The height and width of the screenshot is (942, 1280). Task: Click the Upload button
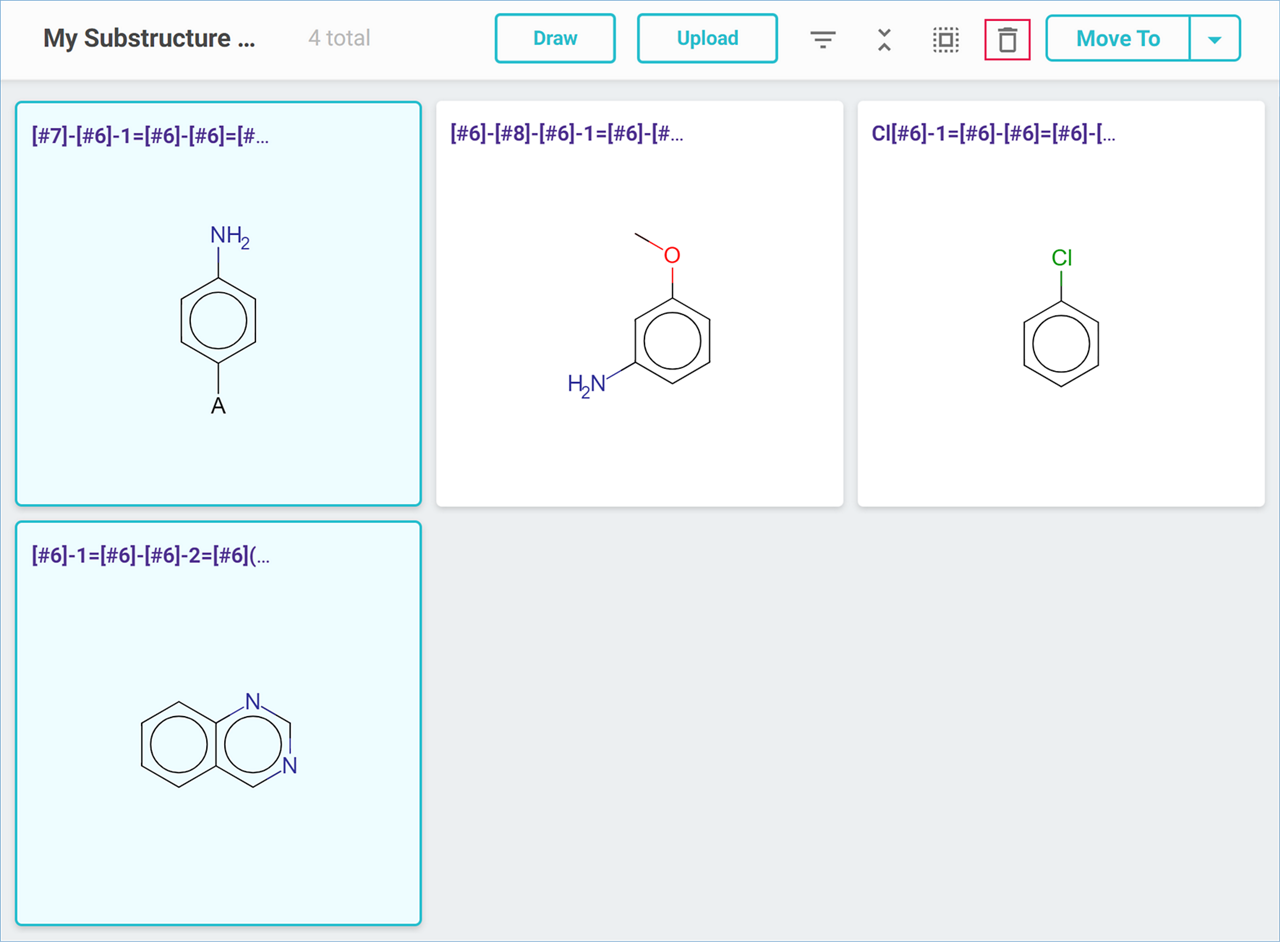coord(707,39)
